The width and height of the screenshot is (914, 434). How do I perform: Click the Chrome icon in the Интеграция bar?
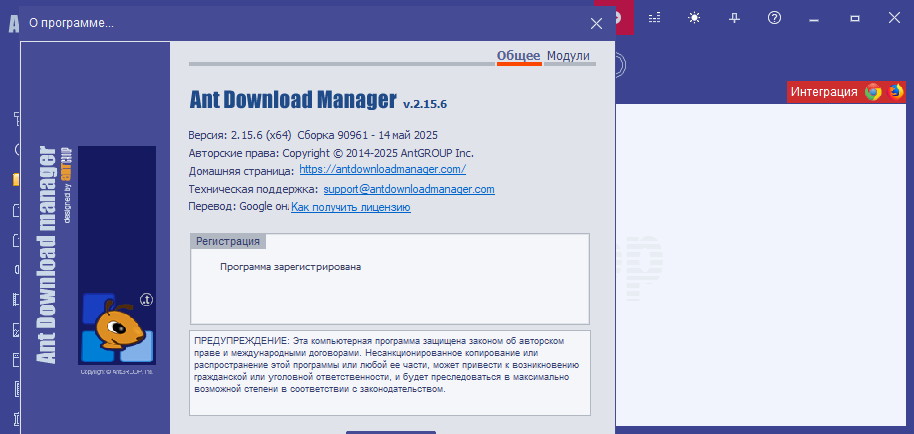[873, 92]
